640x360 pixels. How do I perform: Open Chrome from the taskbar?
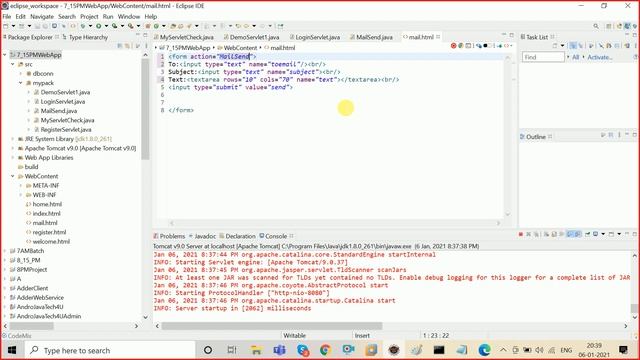[x=325, y=350]
